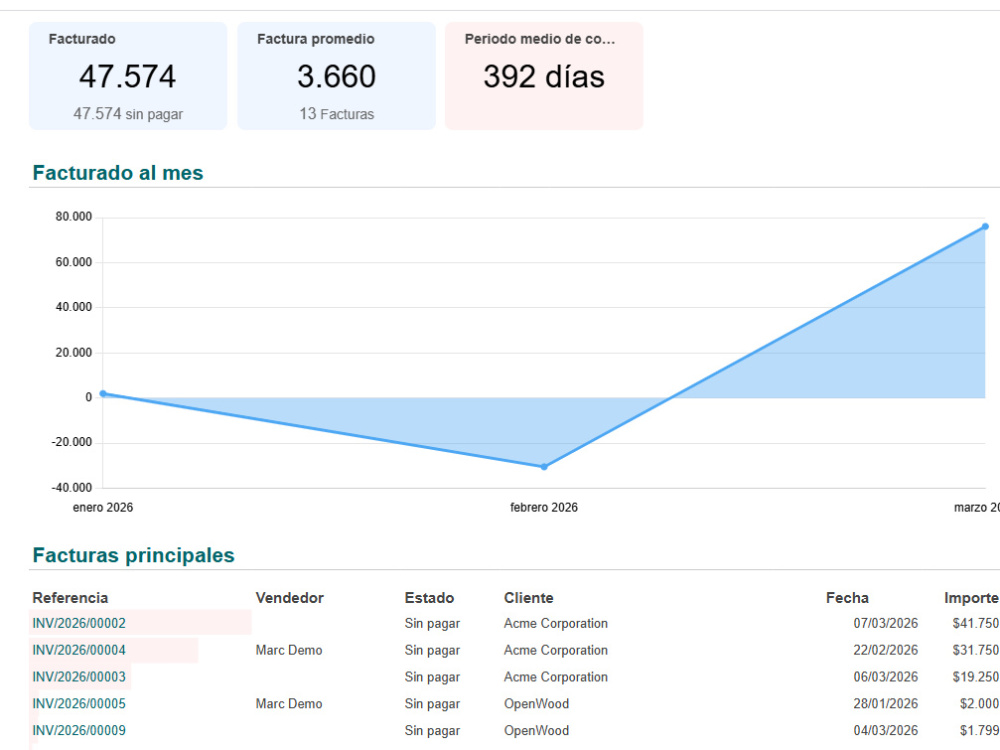1000x750 pixels.
Task: Open the Factura promedio 3.660 card
Action: pyautogui.click(x=337, y=76)
